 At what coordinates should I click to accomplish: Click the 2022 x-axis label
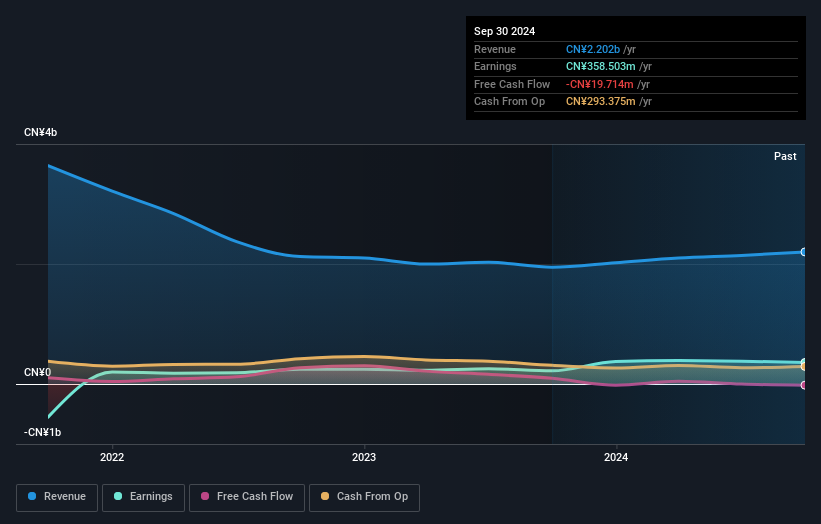[112, 457]
